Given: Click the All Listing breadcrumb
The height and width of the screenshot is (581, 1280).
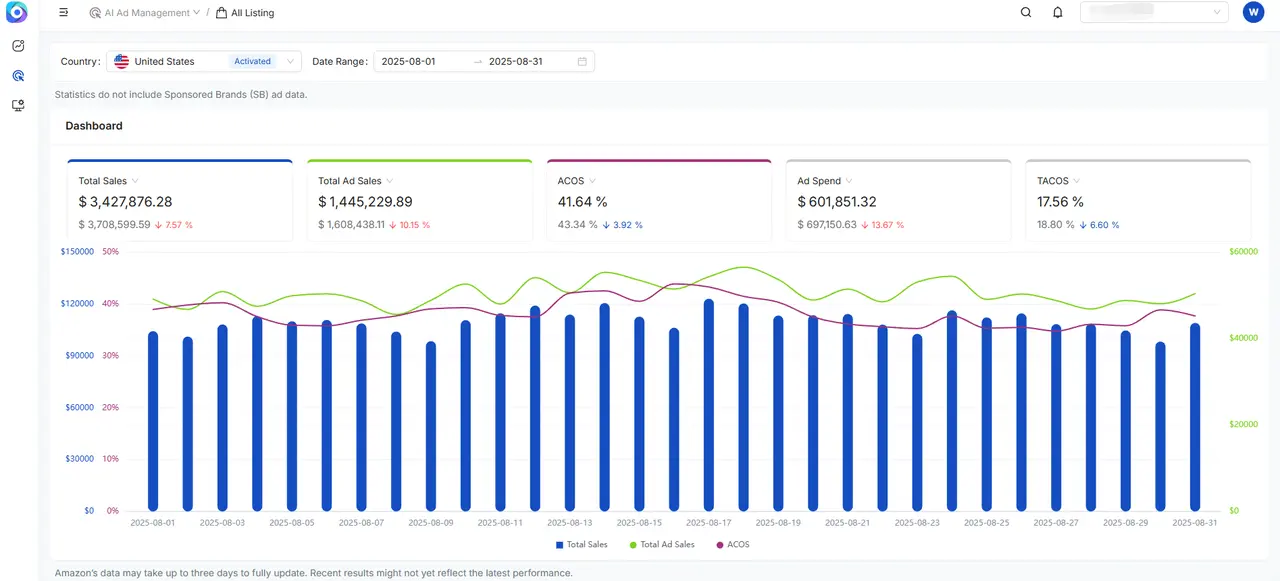Looking at the screenshot, I should (x=245, y=13).
